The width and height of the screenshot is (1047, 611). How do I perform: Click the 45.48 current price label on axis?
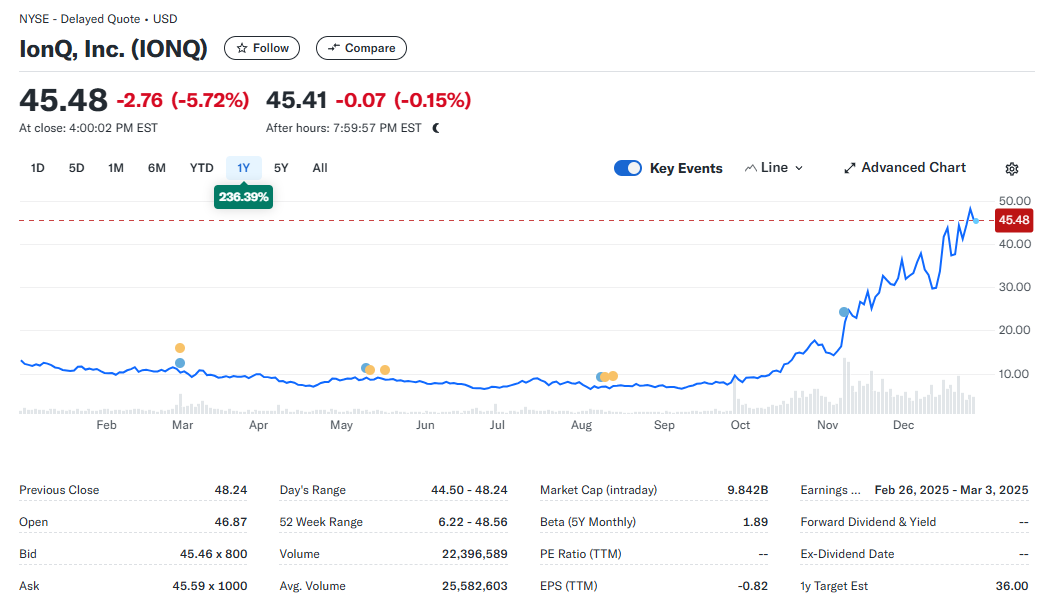(x=1014, y=220)
